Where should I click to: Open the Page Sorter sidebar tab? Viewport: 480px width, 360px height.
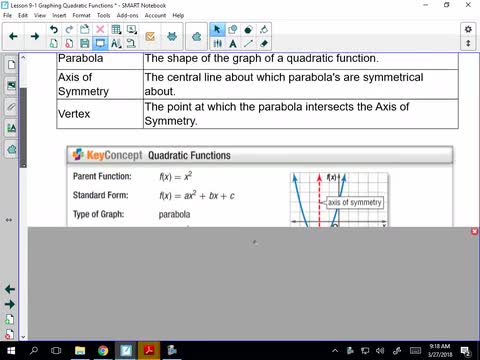[x=11, y=64]
